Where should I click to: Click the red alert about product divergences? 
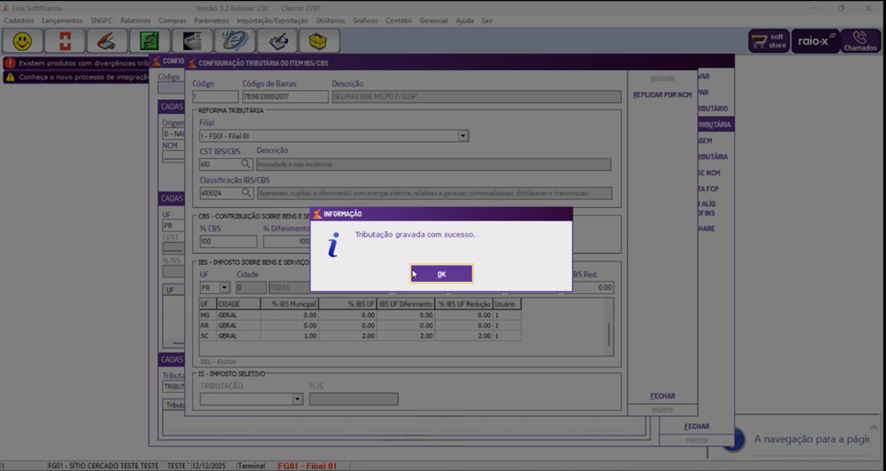point(76,63)
